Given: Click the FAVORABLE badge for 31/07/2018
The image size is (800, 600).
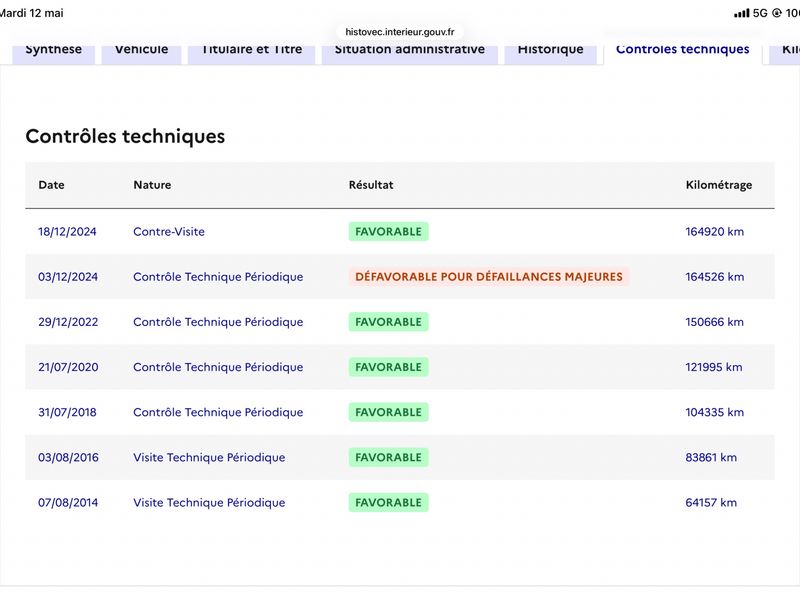Looking at the screenshot, I should (x=388, y=412).
